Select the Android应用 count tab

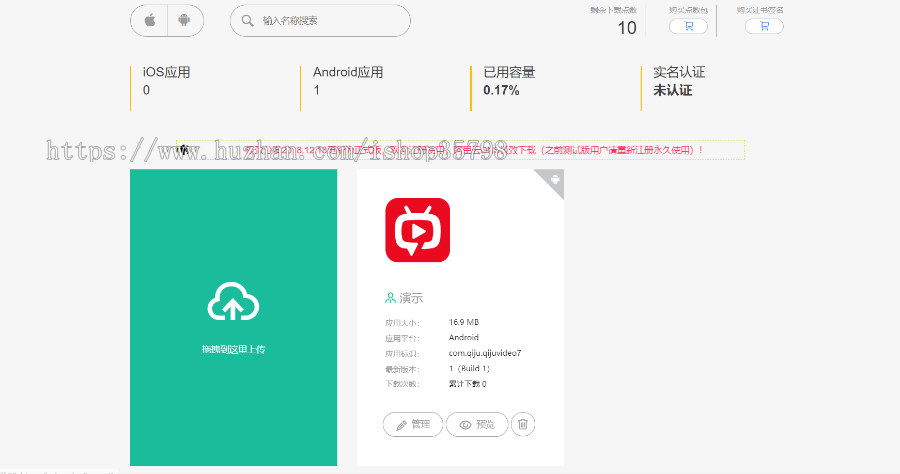[347, 81]
